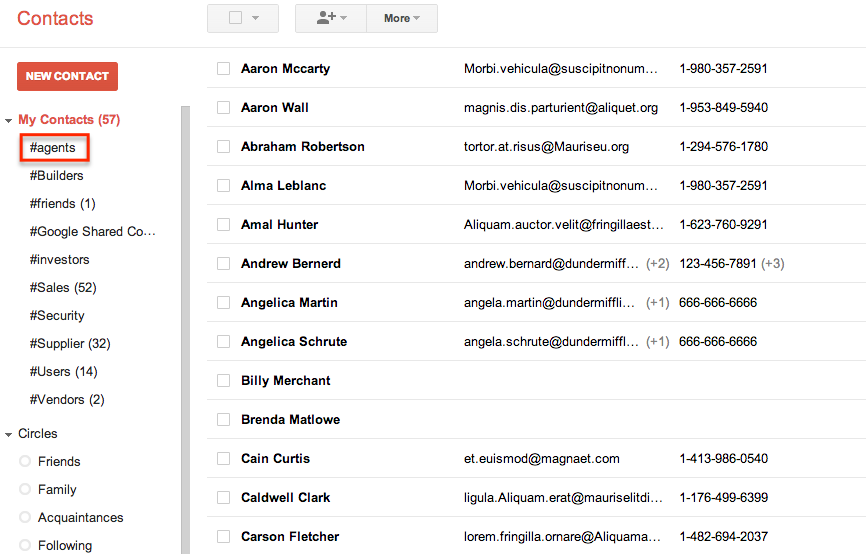Collapse the My Contacts (57) group

(8, 120)
